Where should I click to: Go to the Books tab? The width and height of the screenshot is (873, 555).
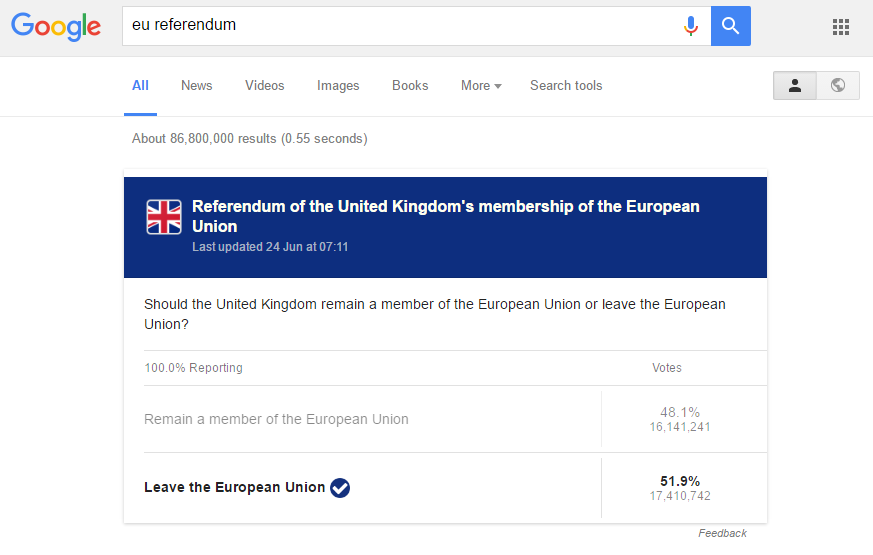tap(410, 86)
